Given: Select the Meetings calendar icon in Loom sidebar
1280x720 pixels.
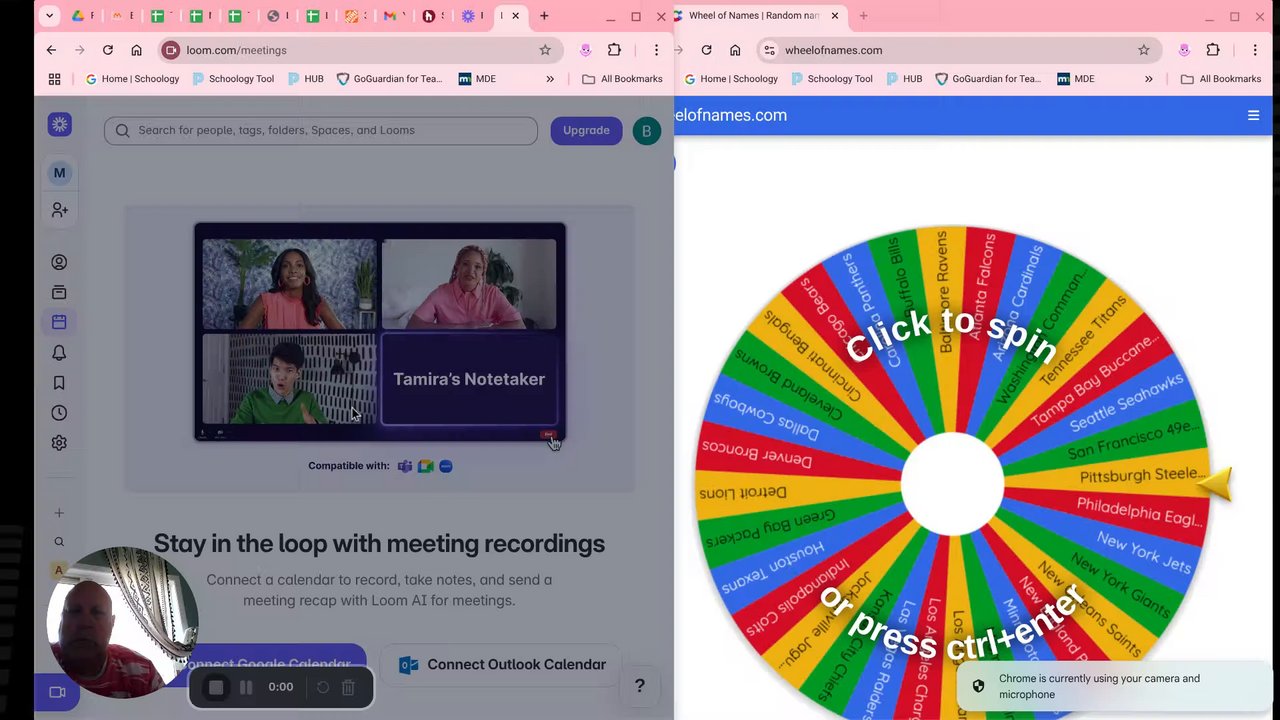Looking at the screenshot, I should [59, 322].
